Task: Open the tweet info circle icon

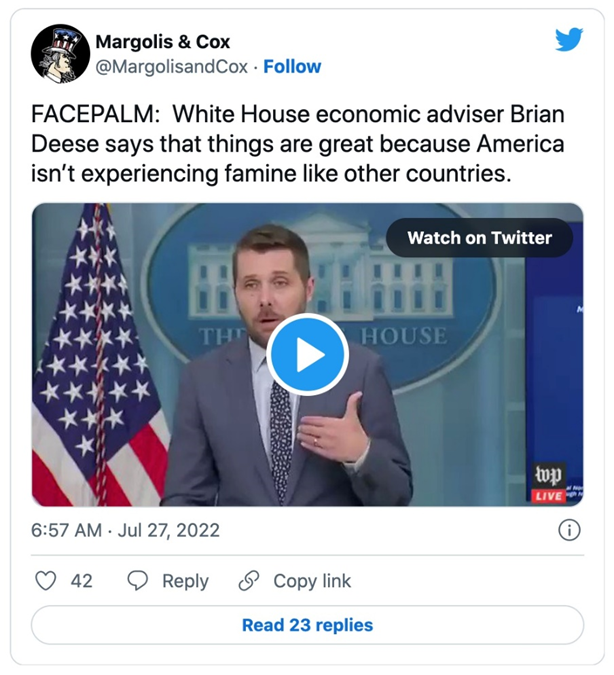Action: [569, 530]
